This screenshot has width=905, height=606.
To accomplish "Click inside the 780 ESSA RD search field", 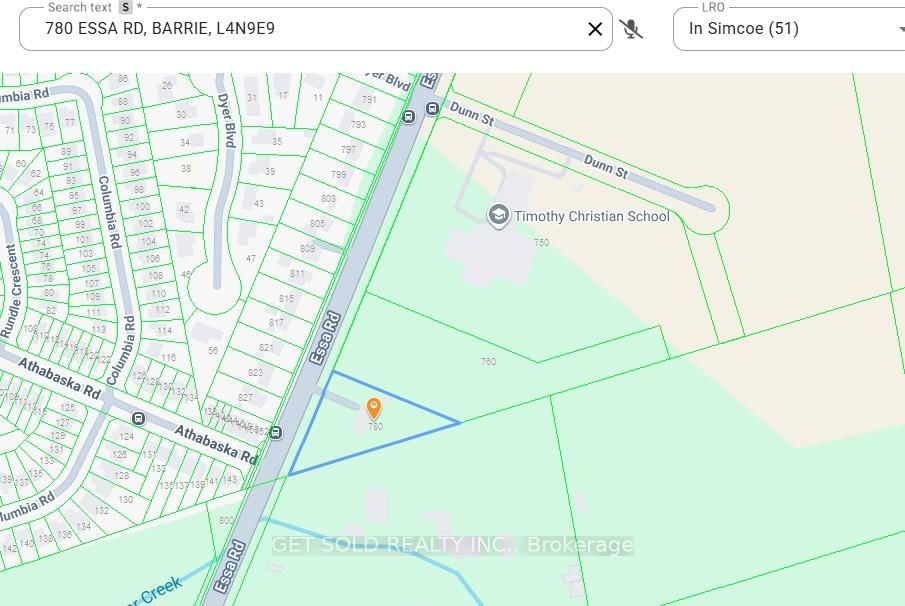I will 312,29.
